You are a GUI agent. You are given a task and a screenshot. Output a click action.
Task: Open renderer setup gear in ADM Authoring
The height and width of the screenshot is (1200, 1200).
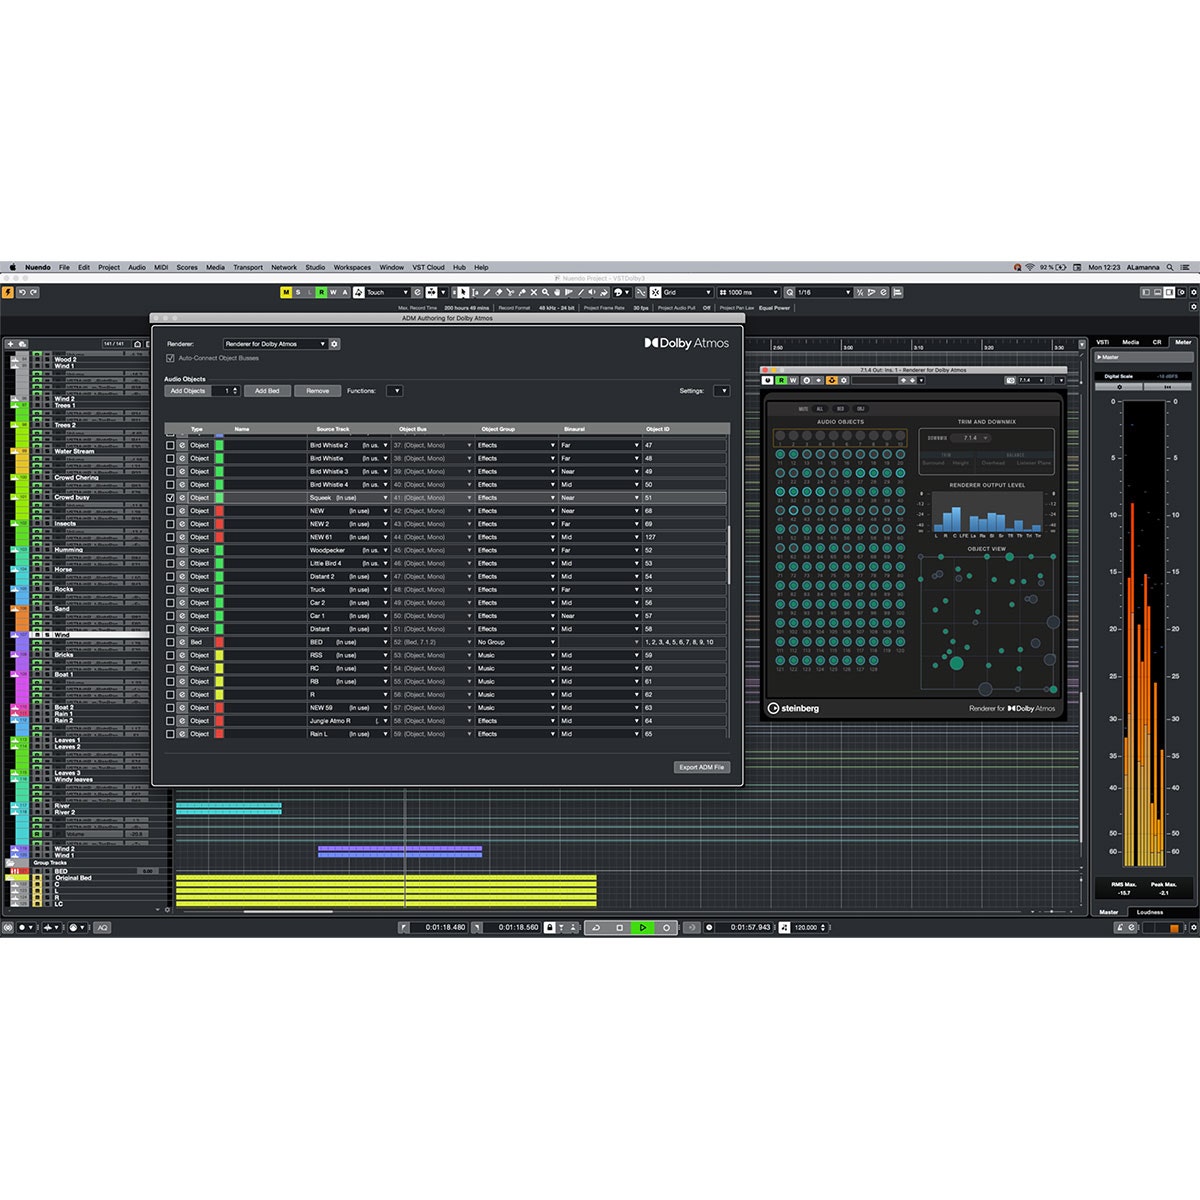click(334, 344)
